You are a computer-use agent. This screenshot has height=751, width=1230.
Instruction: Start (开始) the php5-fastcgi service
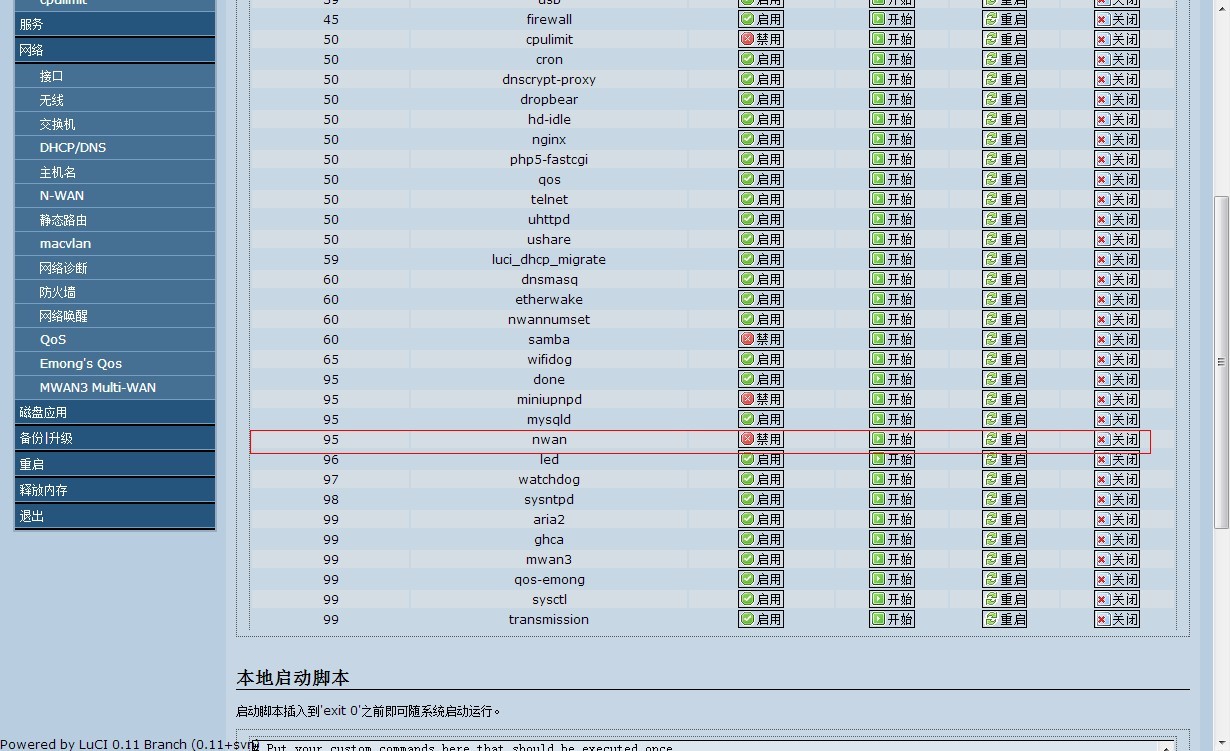point(892,159)
